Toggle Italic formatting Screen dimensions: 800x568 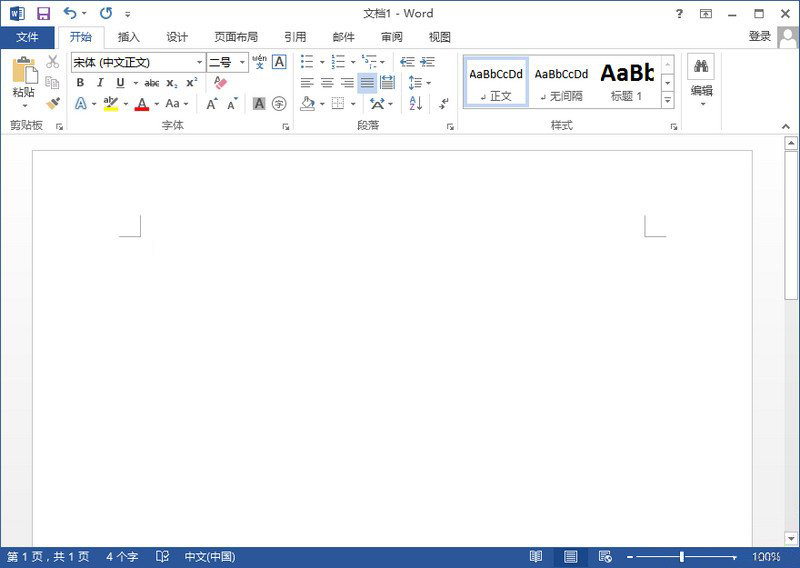point(100,83)
